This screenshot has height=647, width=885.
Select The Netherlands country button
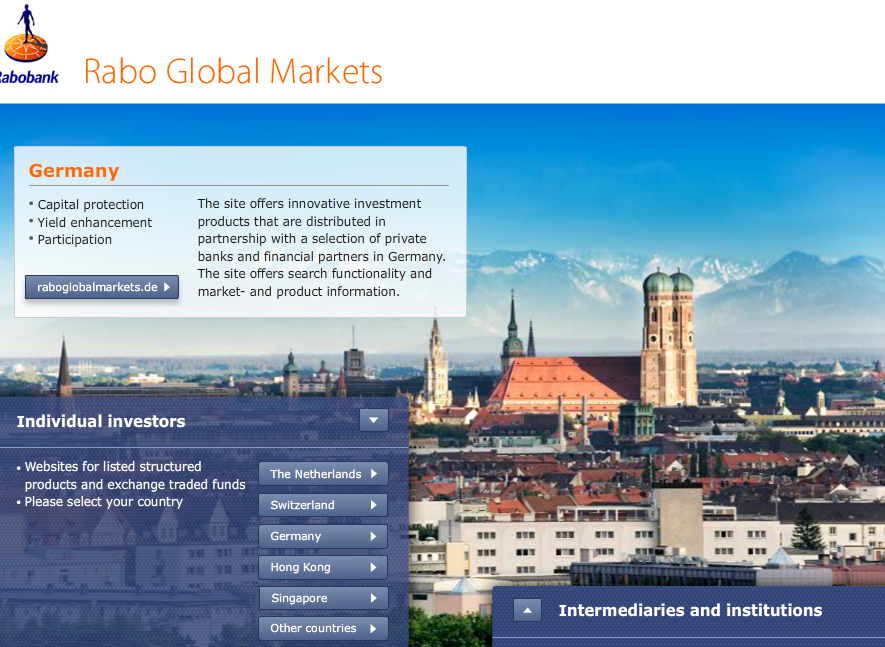point(323,474)
